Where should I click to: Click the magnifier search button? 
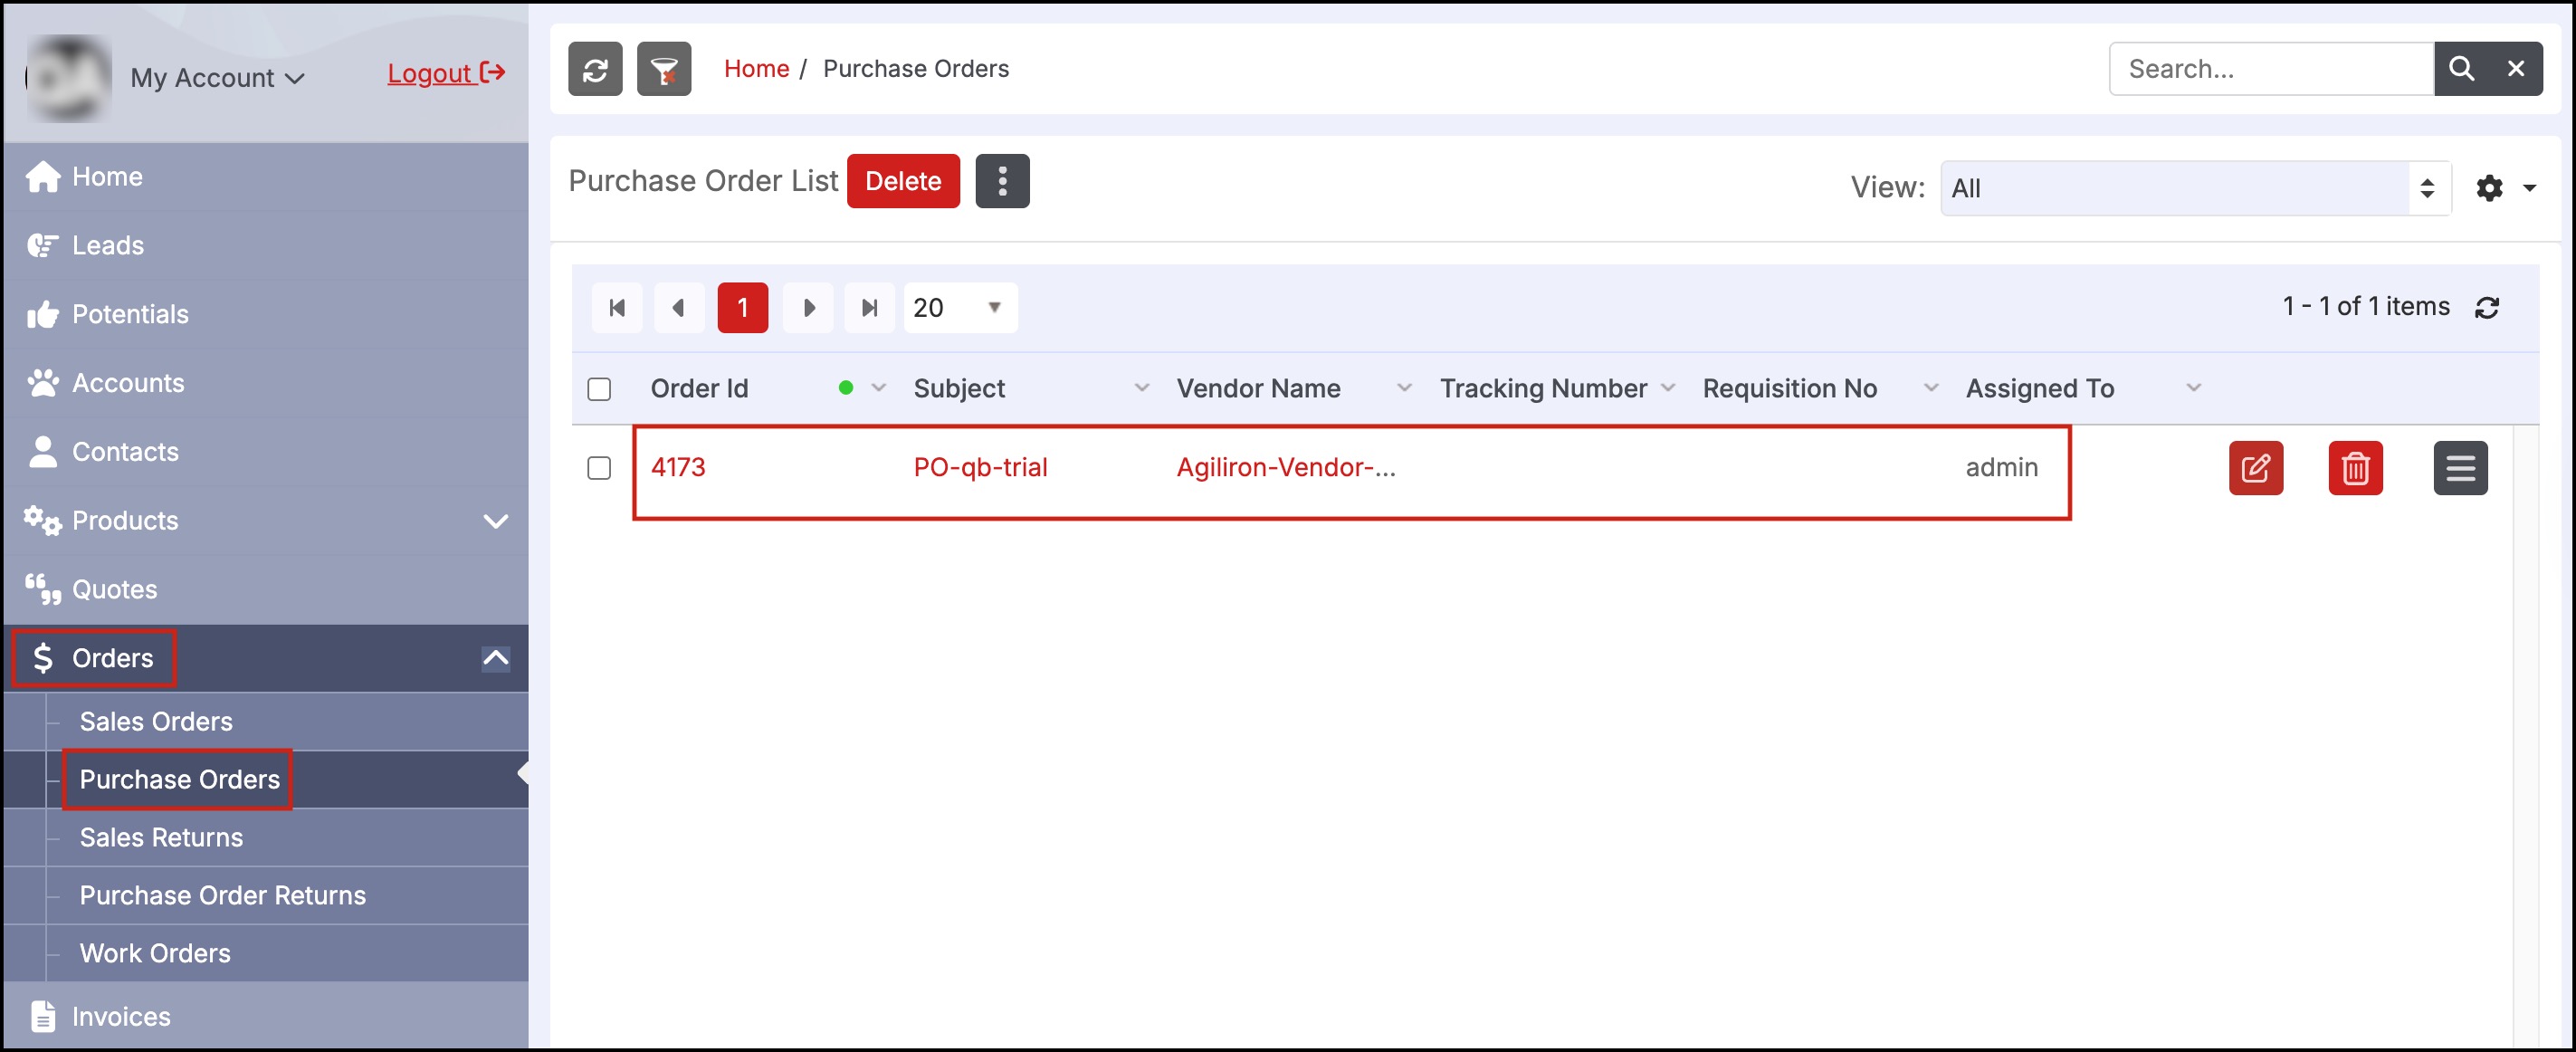tap(2461, 69)
